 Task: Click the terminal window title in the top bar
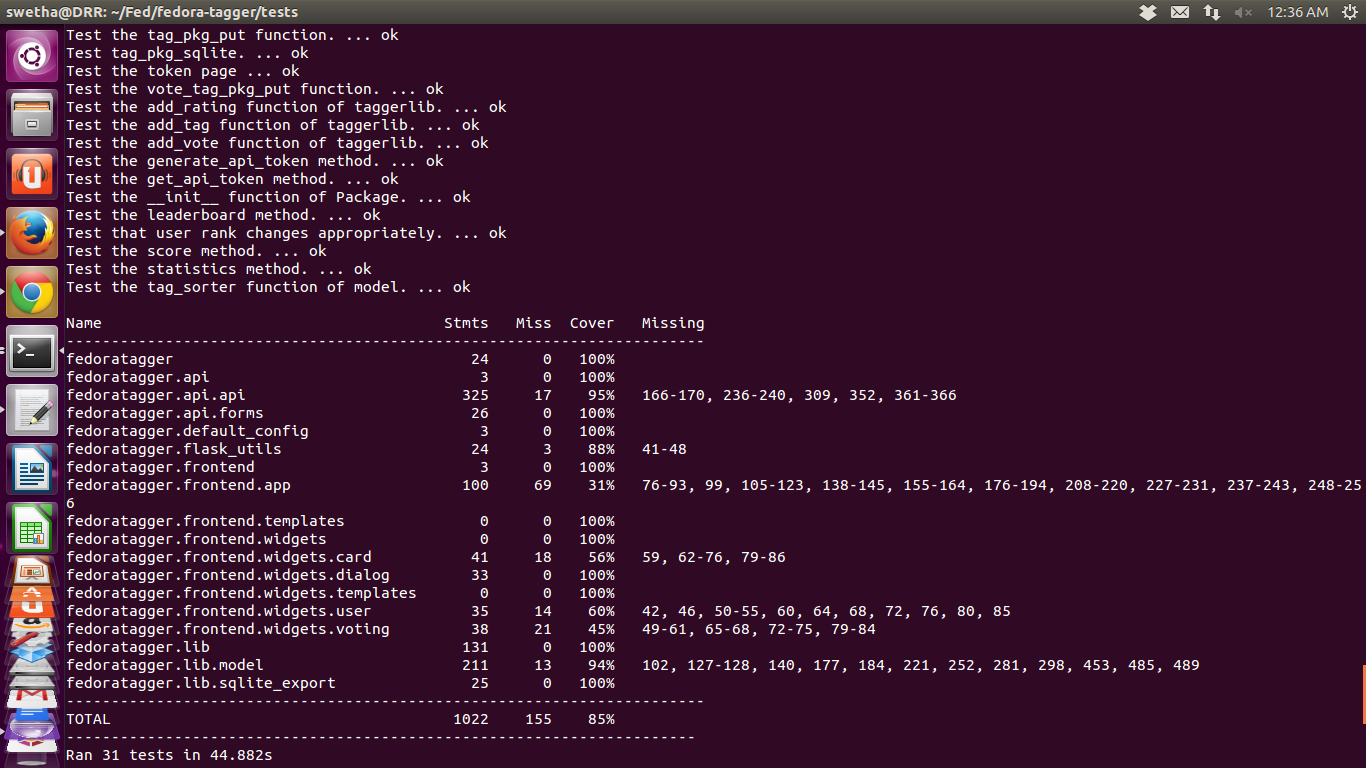(x=152, y=12)
